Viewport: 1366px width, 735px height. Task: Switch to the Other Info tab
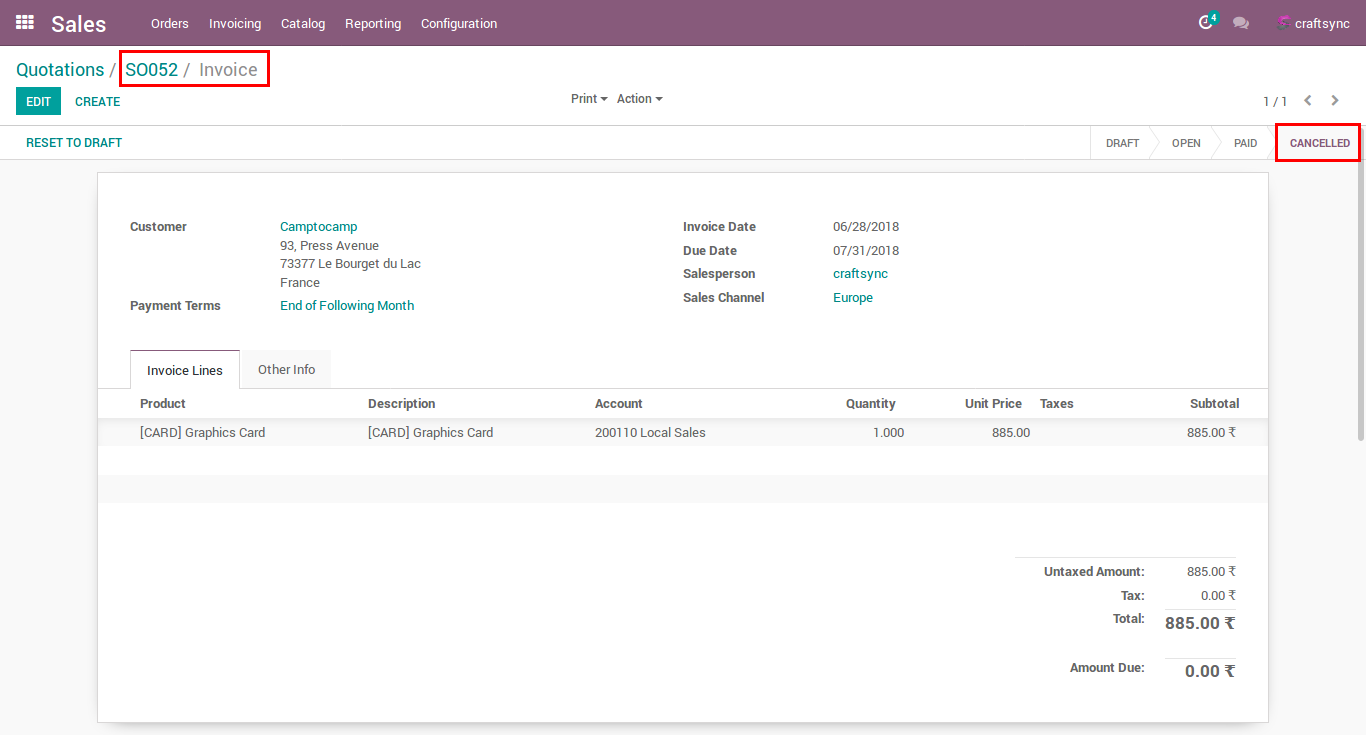(x=286, y=369)
